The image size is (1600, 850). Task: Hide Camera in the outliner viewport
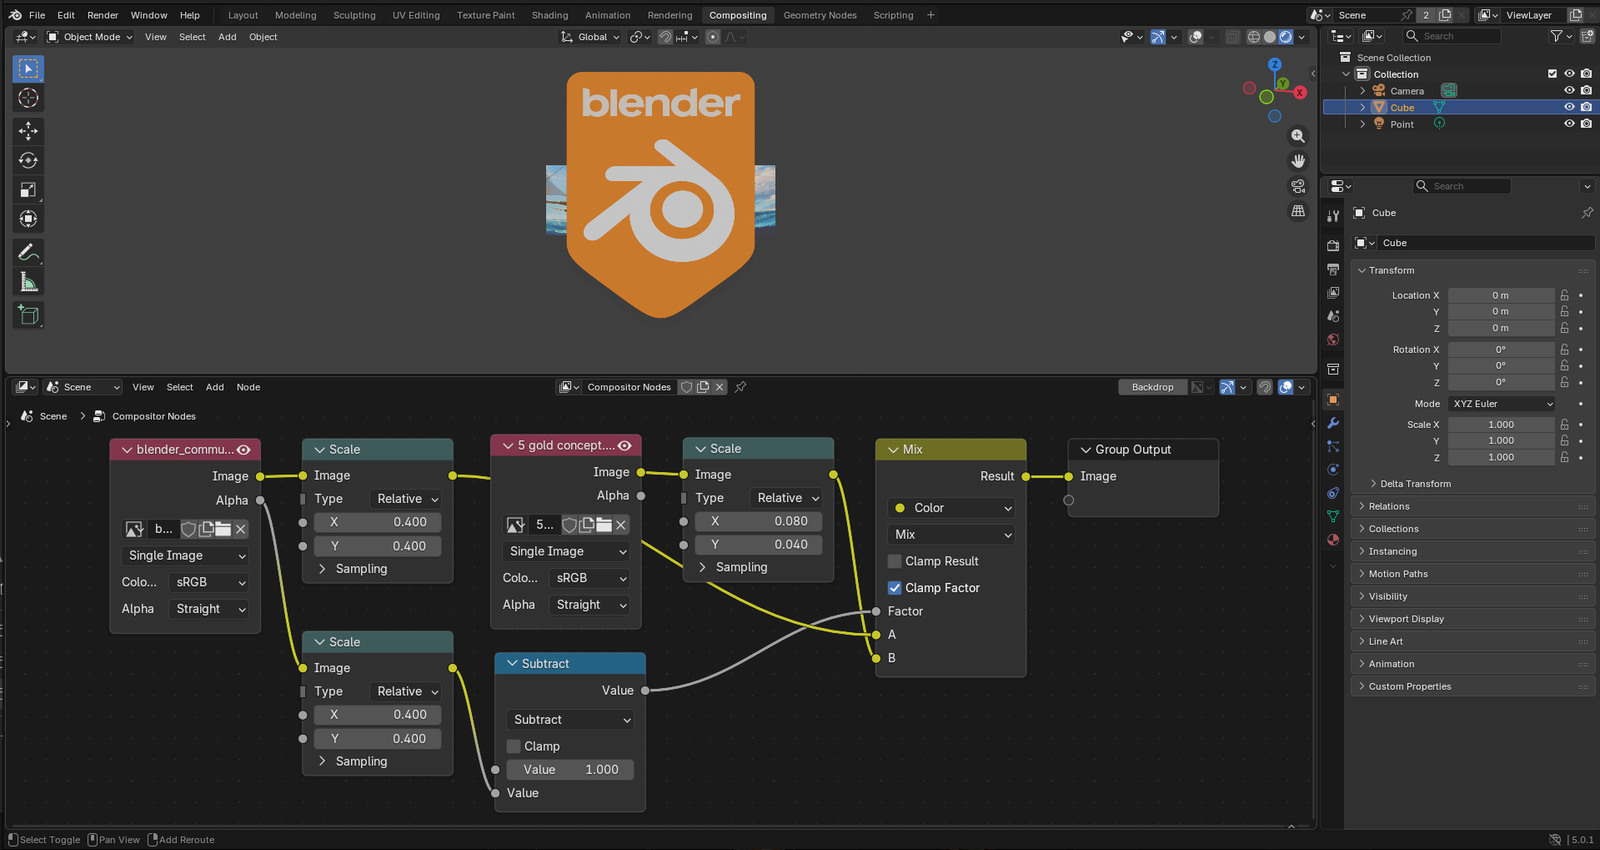[x=1569, y=91]
